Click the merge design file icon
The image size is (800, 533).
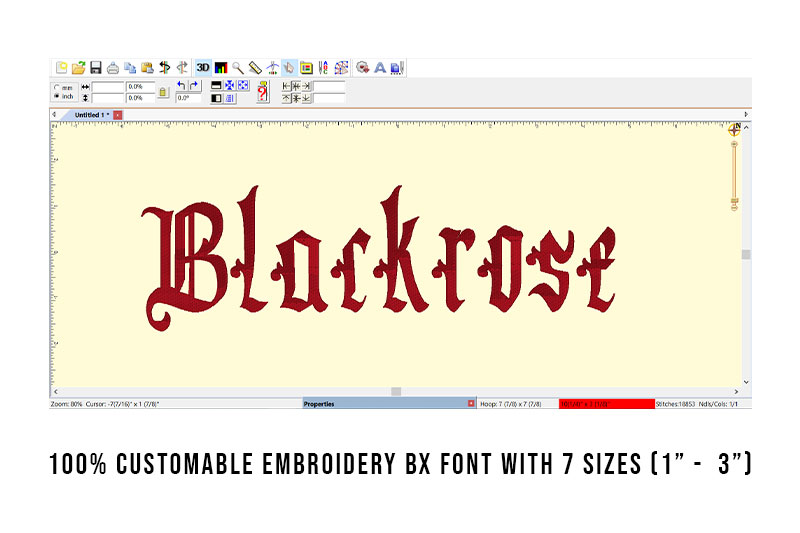pyautogui.click(x=397, y=67)
